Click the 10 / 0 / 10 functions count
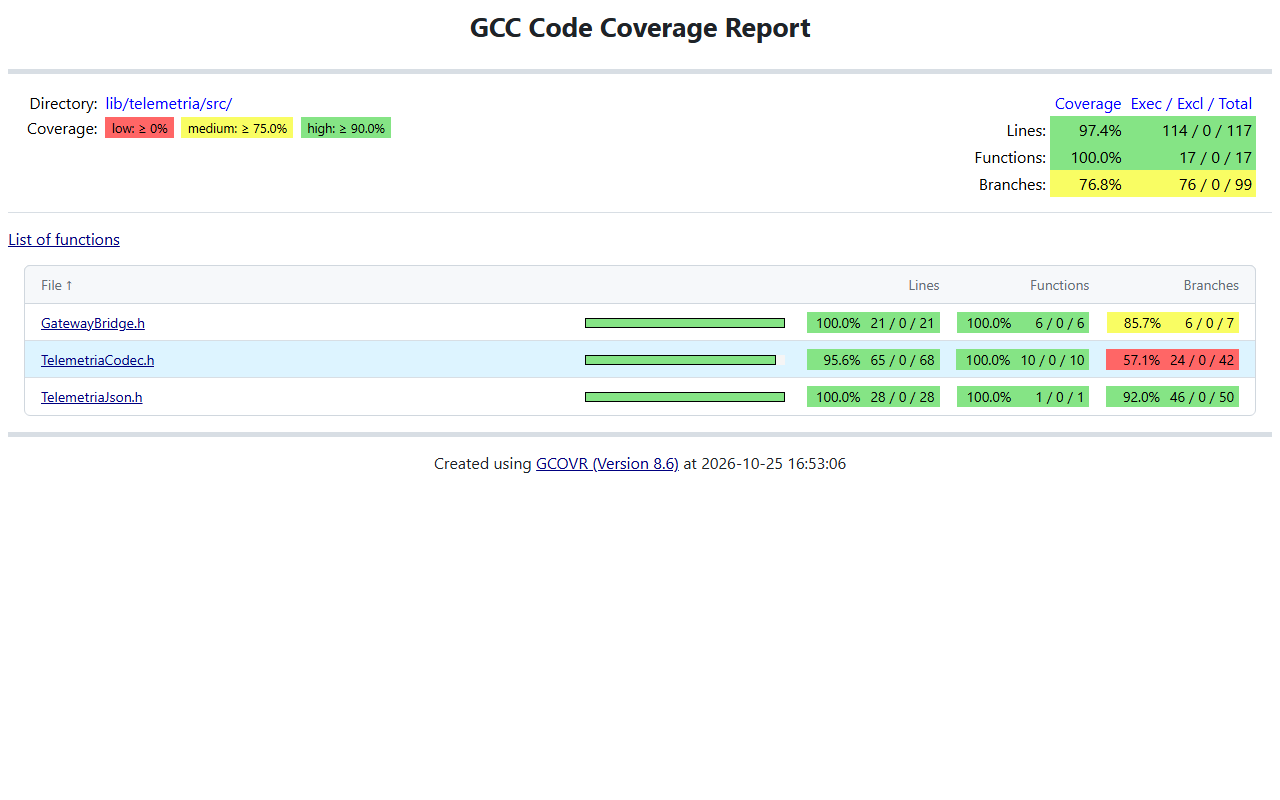Image resolution: width=1280 pixels, height=800 pixels. 1052,360
